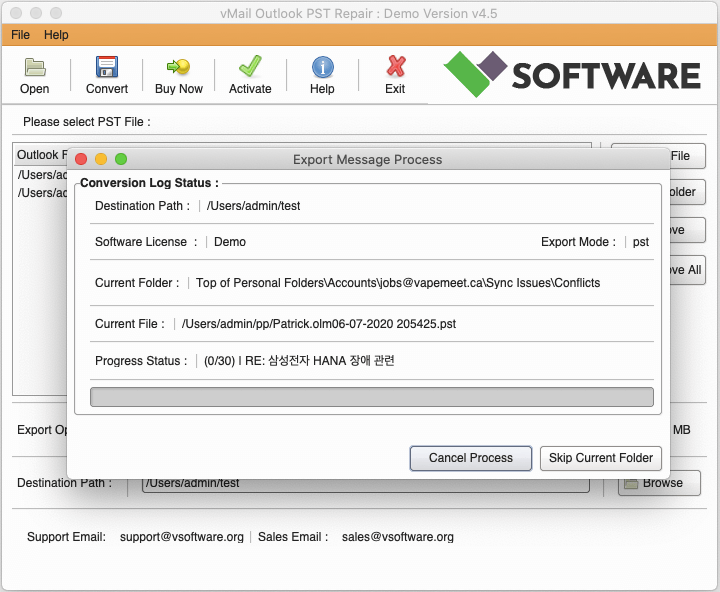Click the Browse button in main window

click(x=659, y=483)
